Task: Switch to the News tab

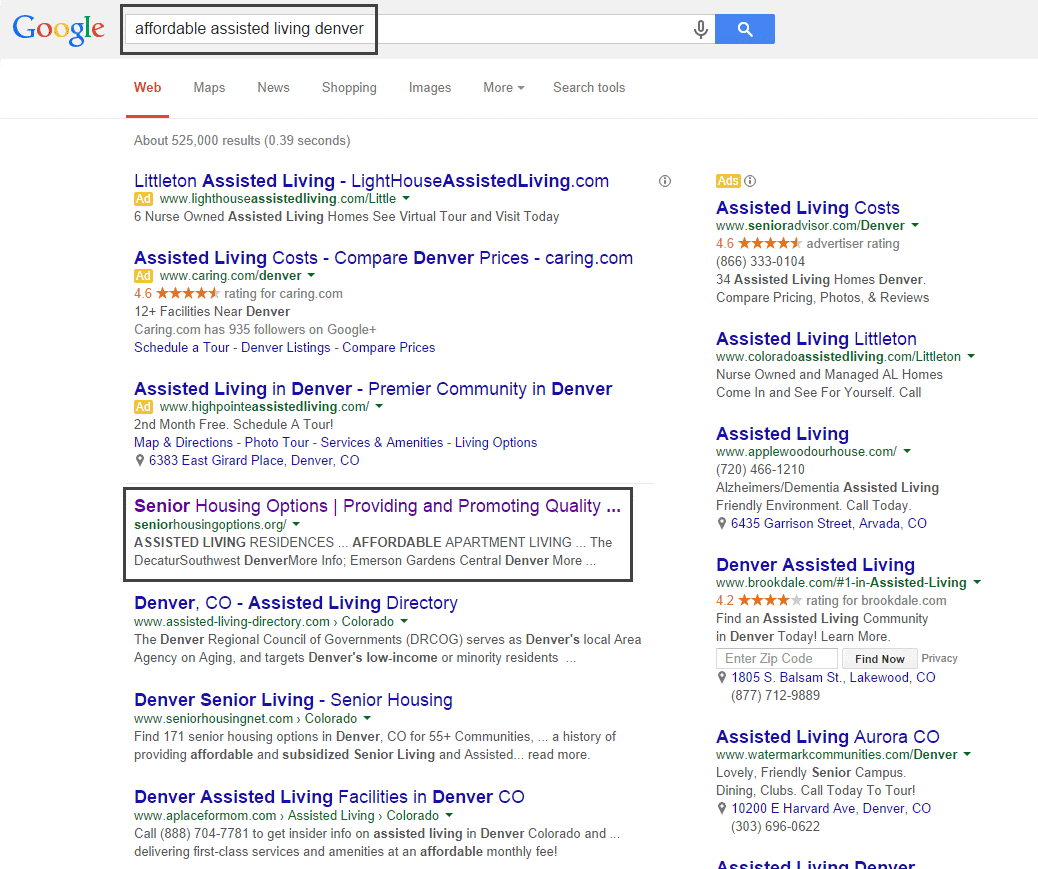Action: coord(273,87)
